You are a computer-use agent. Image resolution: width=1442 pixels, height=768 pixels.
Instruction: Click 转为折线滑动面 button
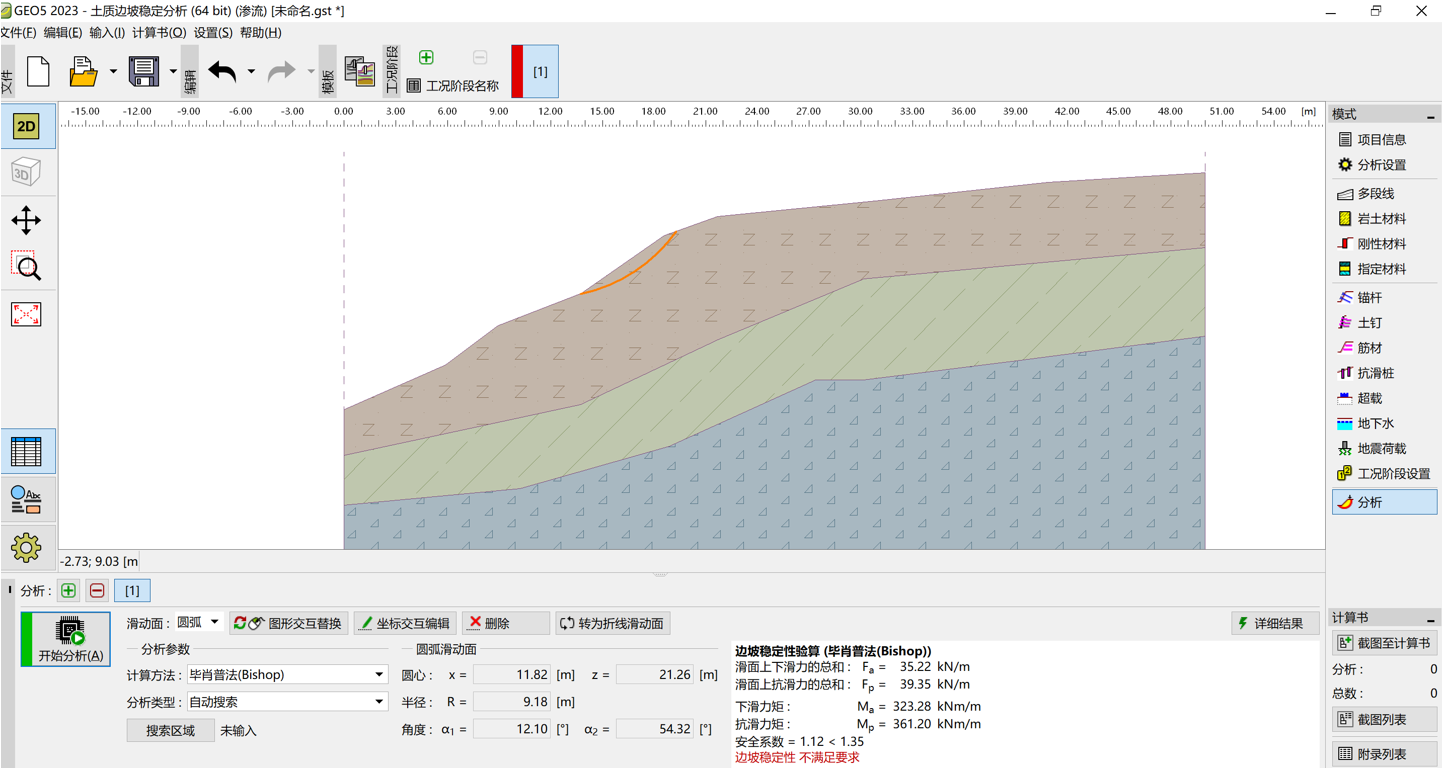tap(613, 623)
